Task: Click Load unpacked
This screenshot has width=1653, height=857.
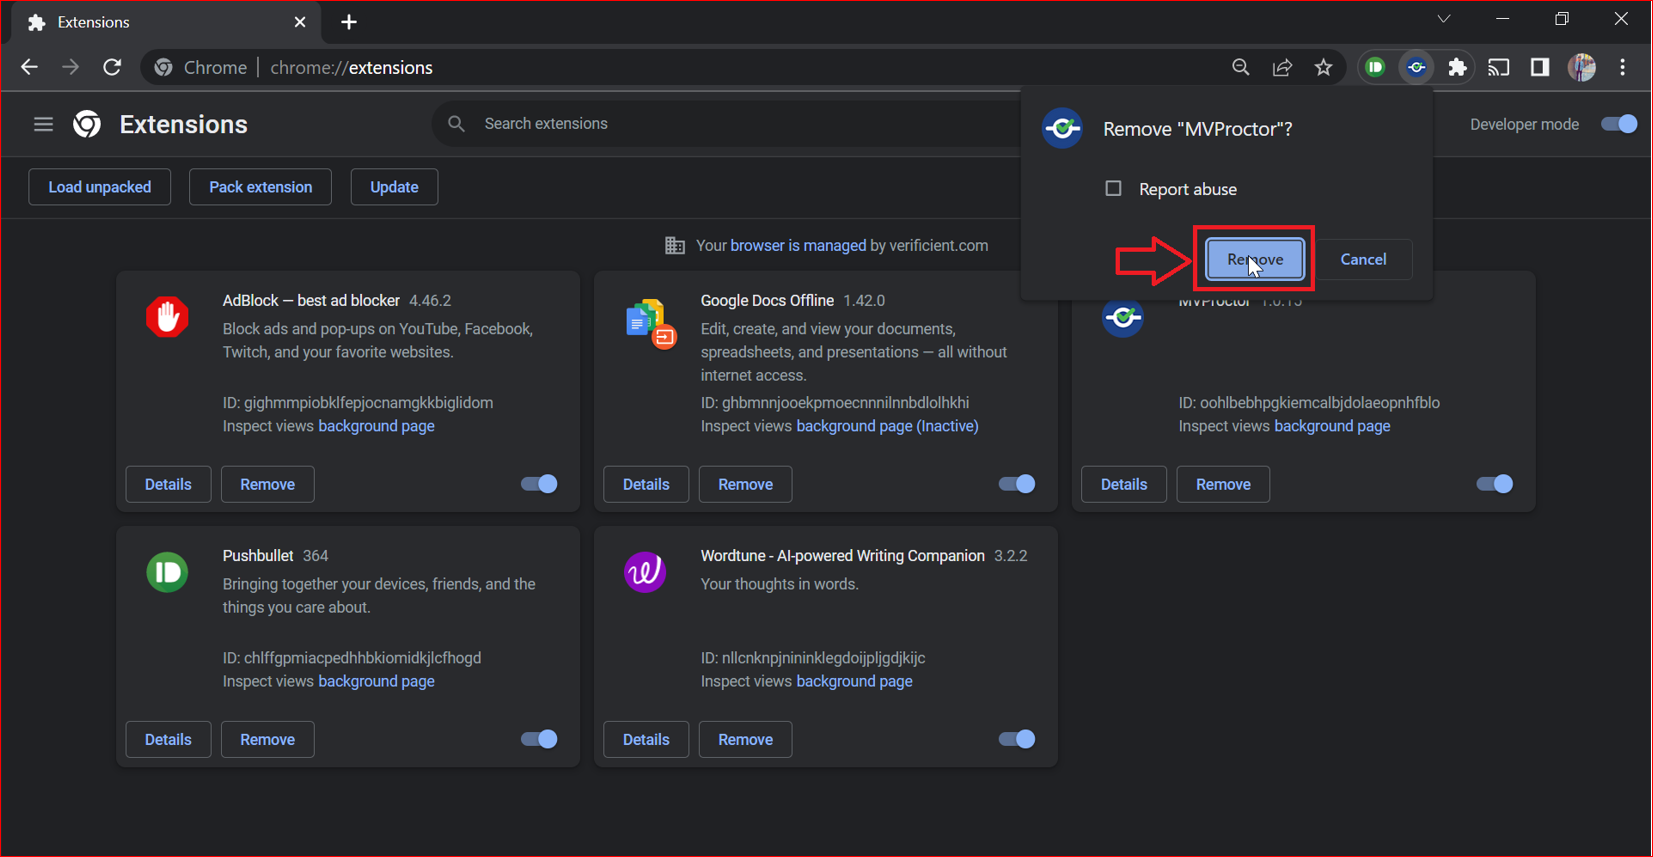Action: (x=100, y=187)
